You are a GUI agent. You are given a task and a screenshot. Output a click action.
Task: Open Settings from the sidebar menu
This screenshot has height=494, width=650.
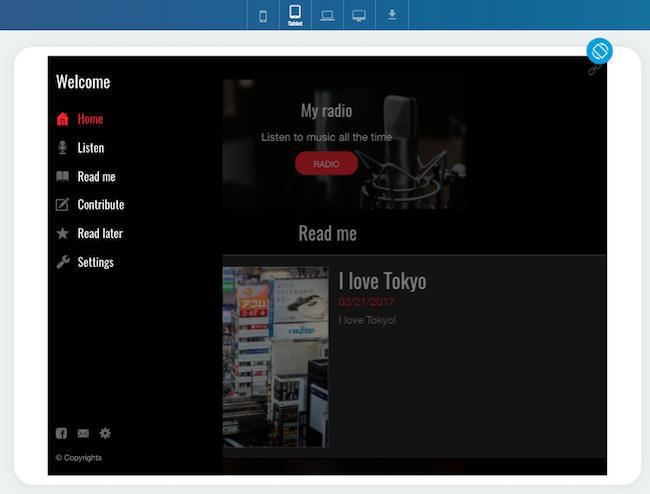point(95,262)
